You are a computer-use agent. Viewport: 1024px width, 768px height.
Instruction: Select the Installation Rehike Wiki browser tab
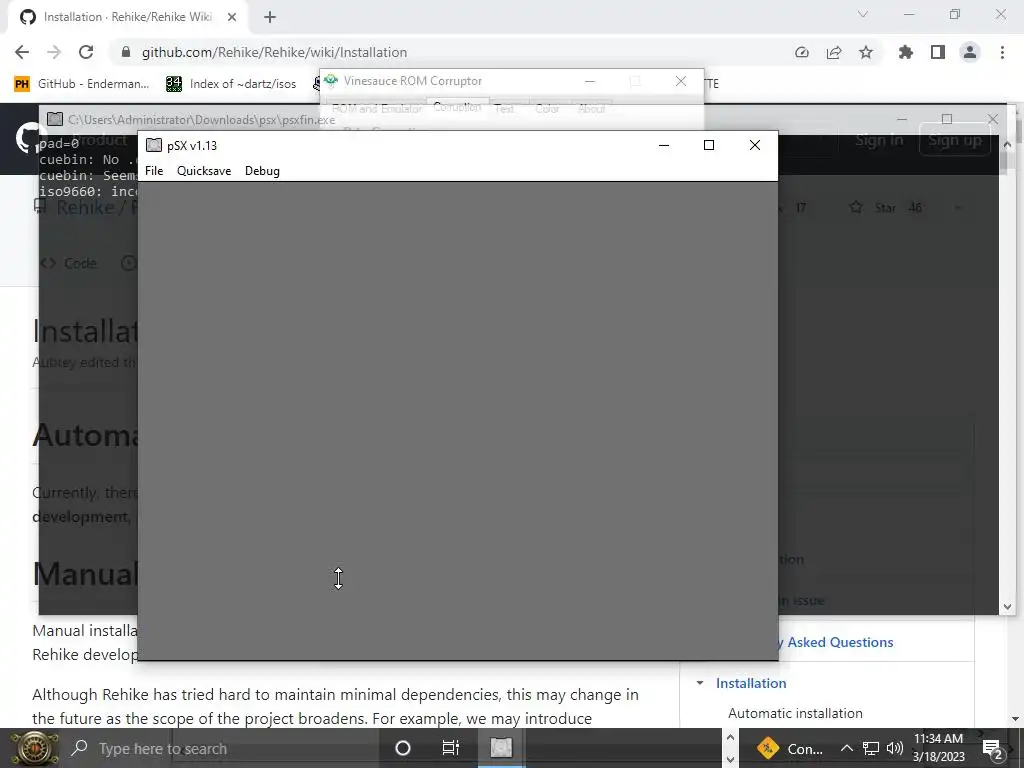pos(128,17)
